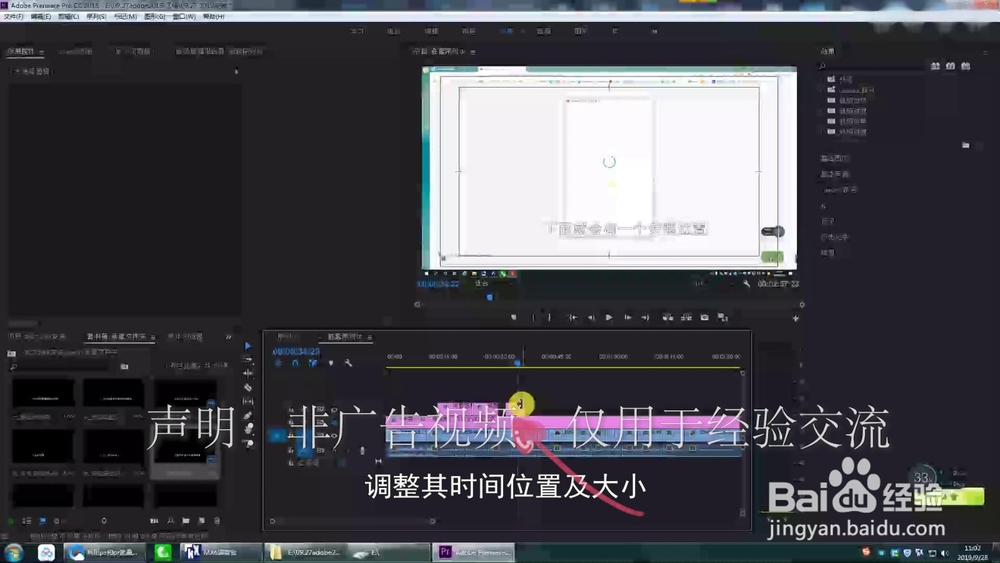Open the 编辑 menu

coord(41,17)
